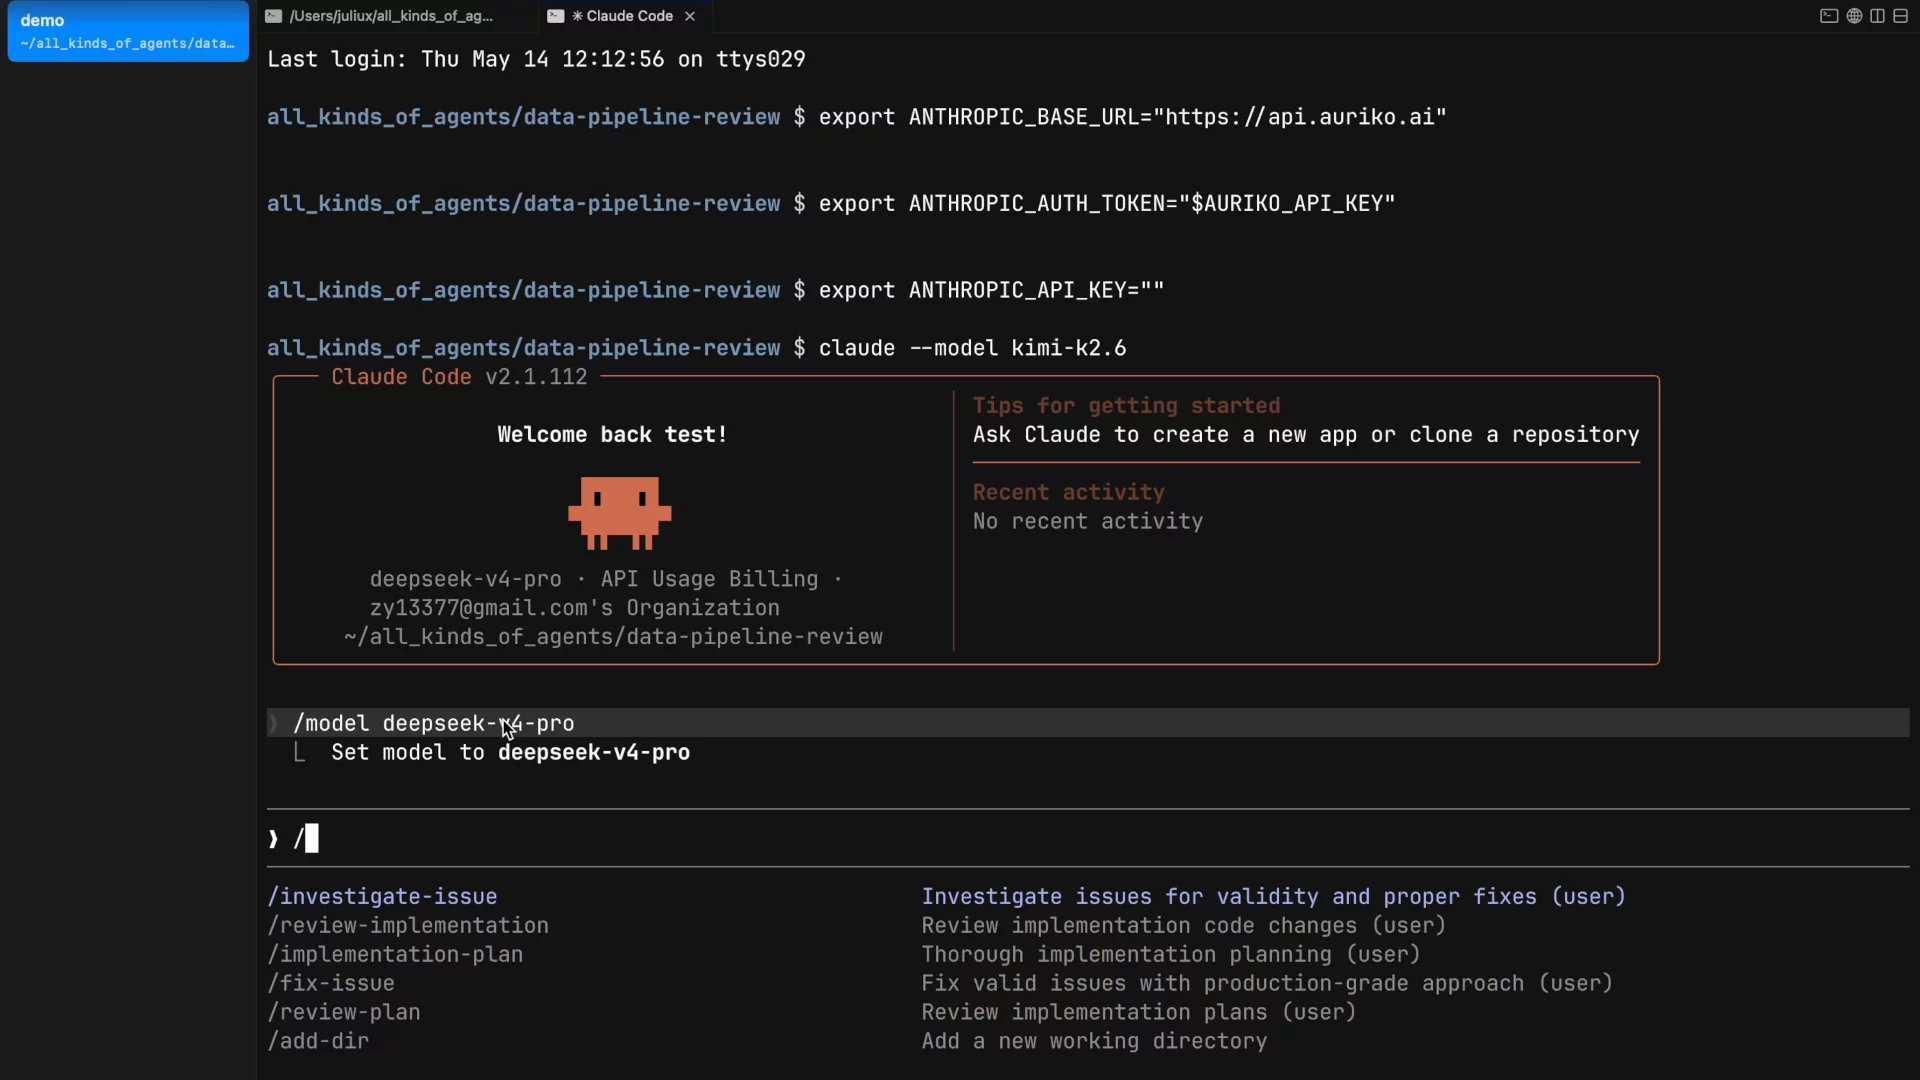1920x1080 pixels.
Task: Choose the /add-dir command
Action: tap(318, 1042)
